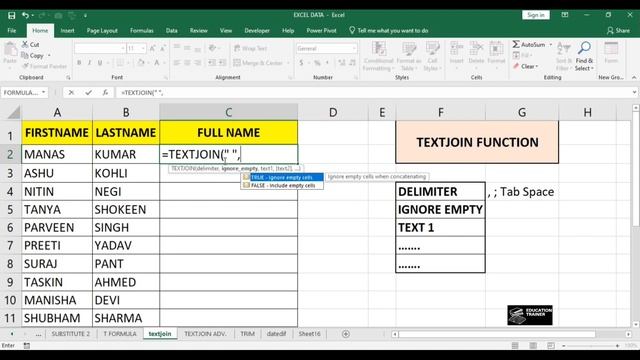Screen dimensions: 640x360
Task: Click Cell Styles icon
Action: 432,49
